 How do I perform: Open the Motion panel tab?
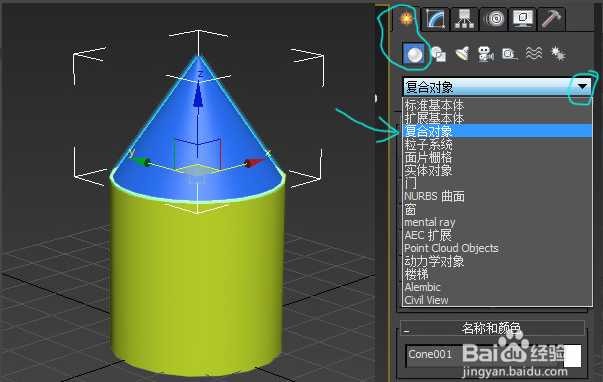(494, 18)
